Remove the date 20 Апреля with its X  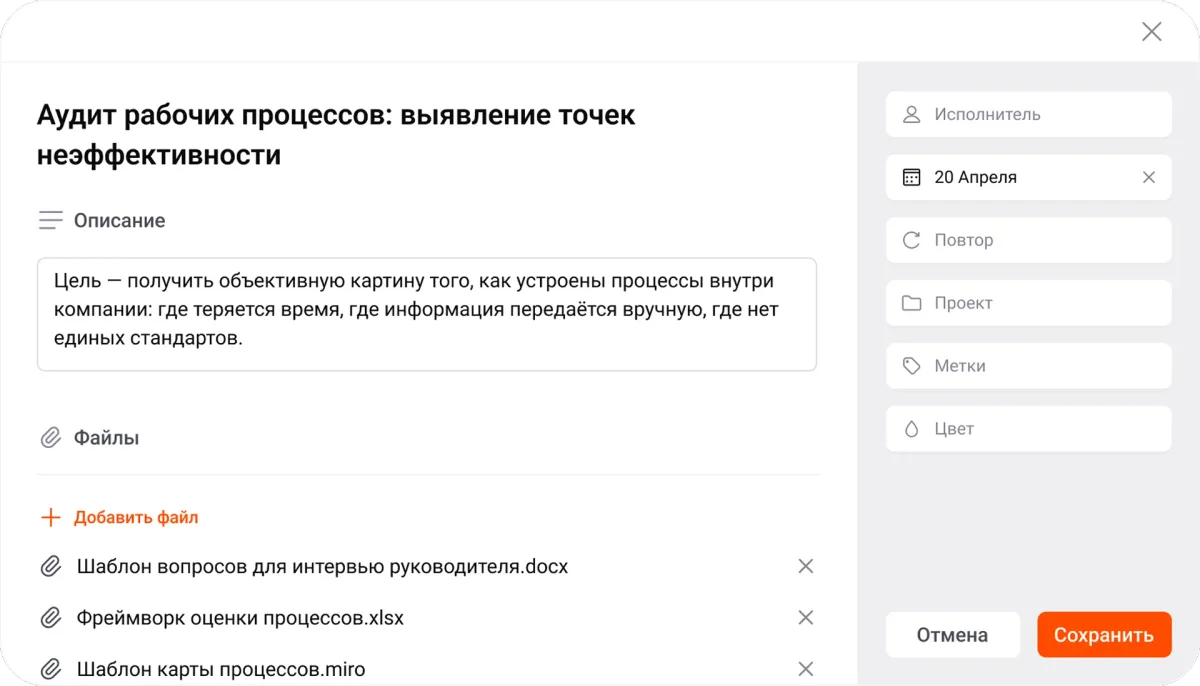point(1148,177)
